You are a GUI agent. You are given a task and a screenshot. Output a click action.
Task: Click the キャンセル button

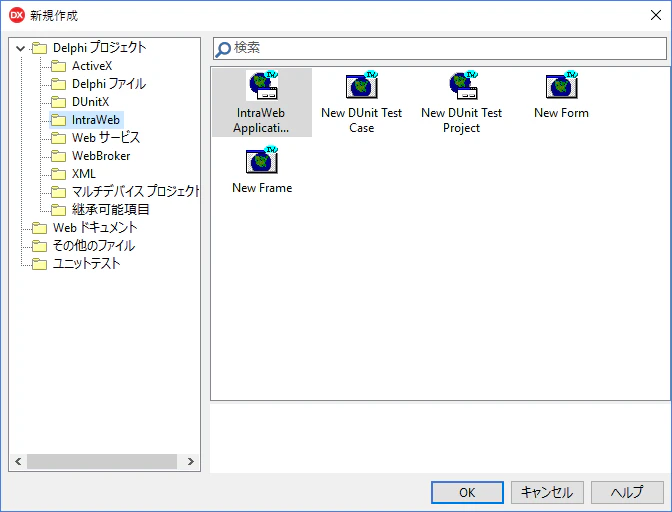tap(547, 493)
